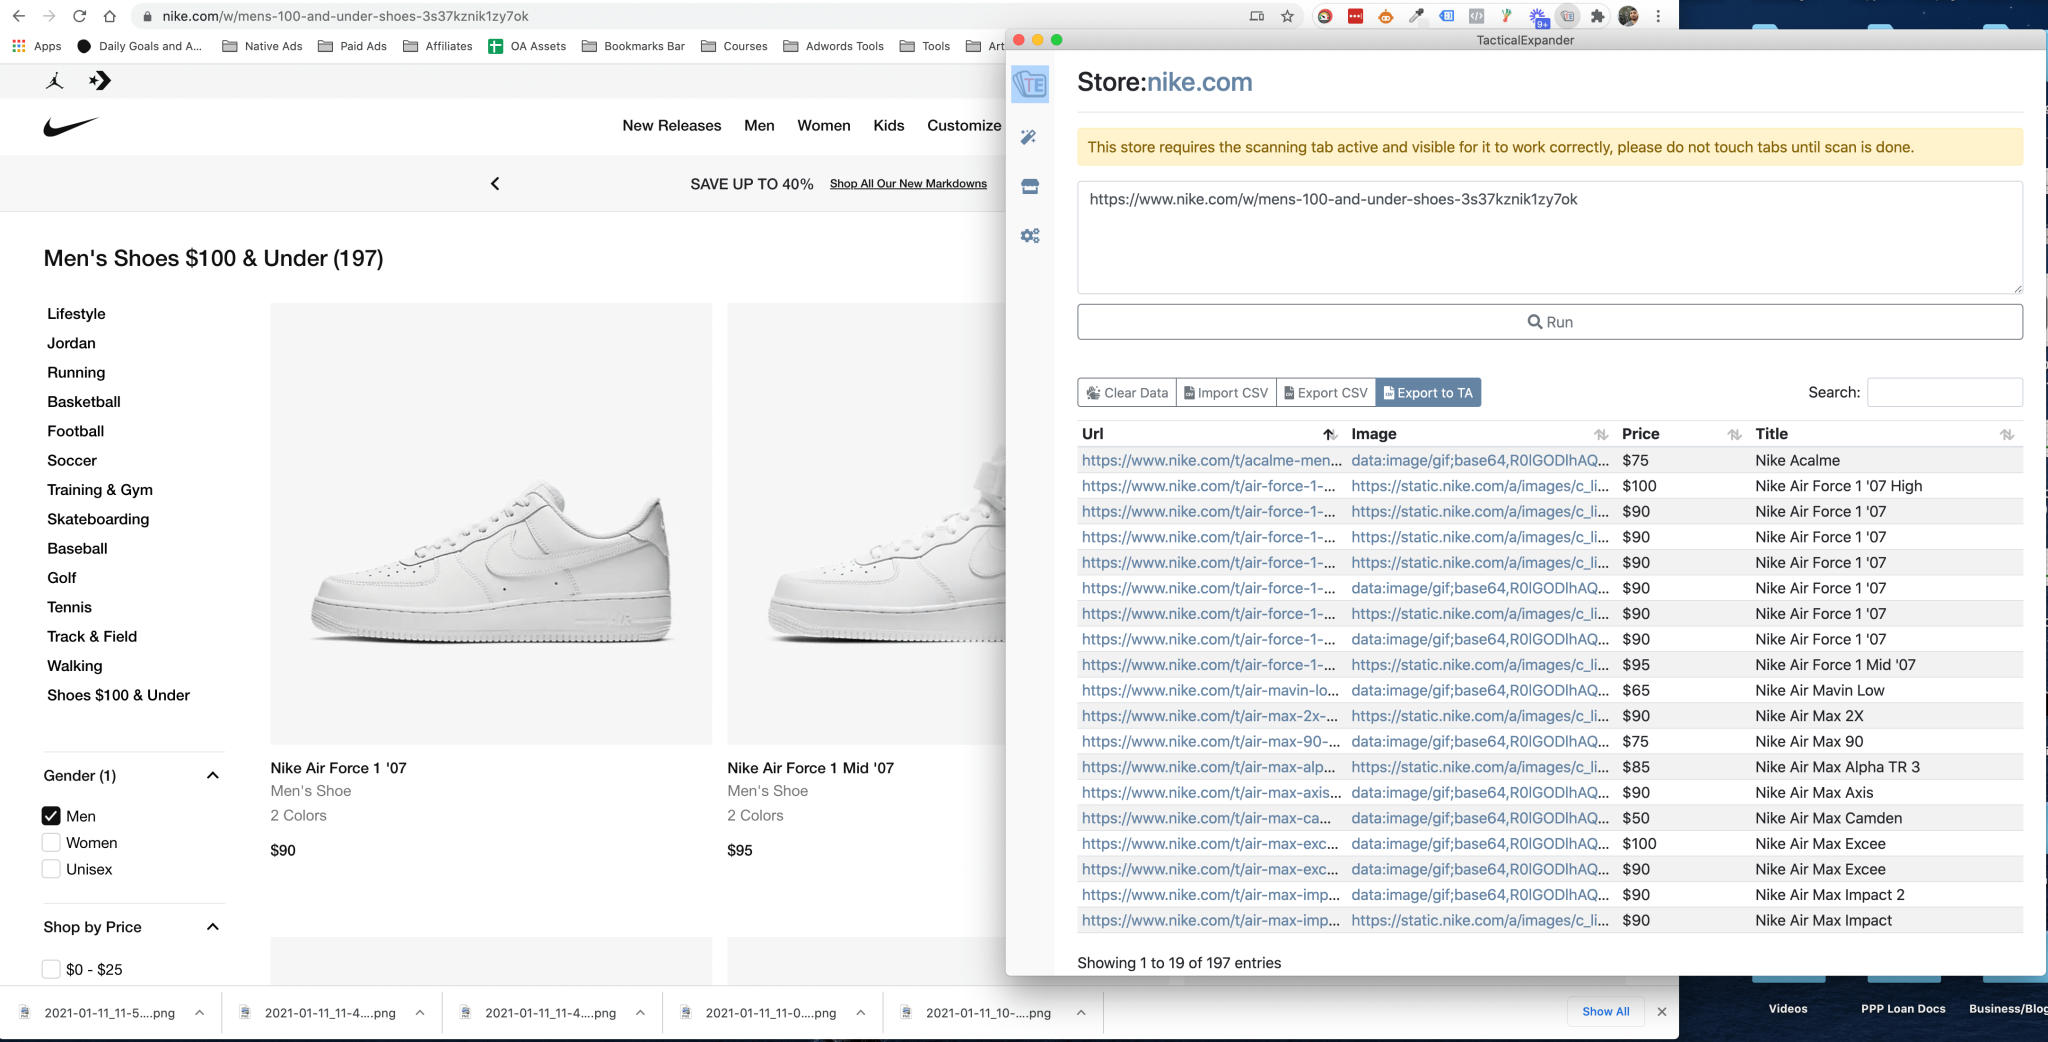
Task: Open Chrome extensions puzzle icon
Action: pyautogui.click(x=1597, y=16)
